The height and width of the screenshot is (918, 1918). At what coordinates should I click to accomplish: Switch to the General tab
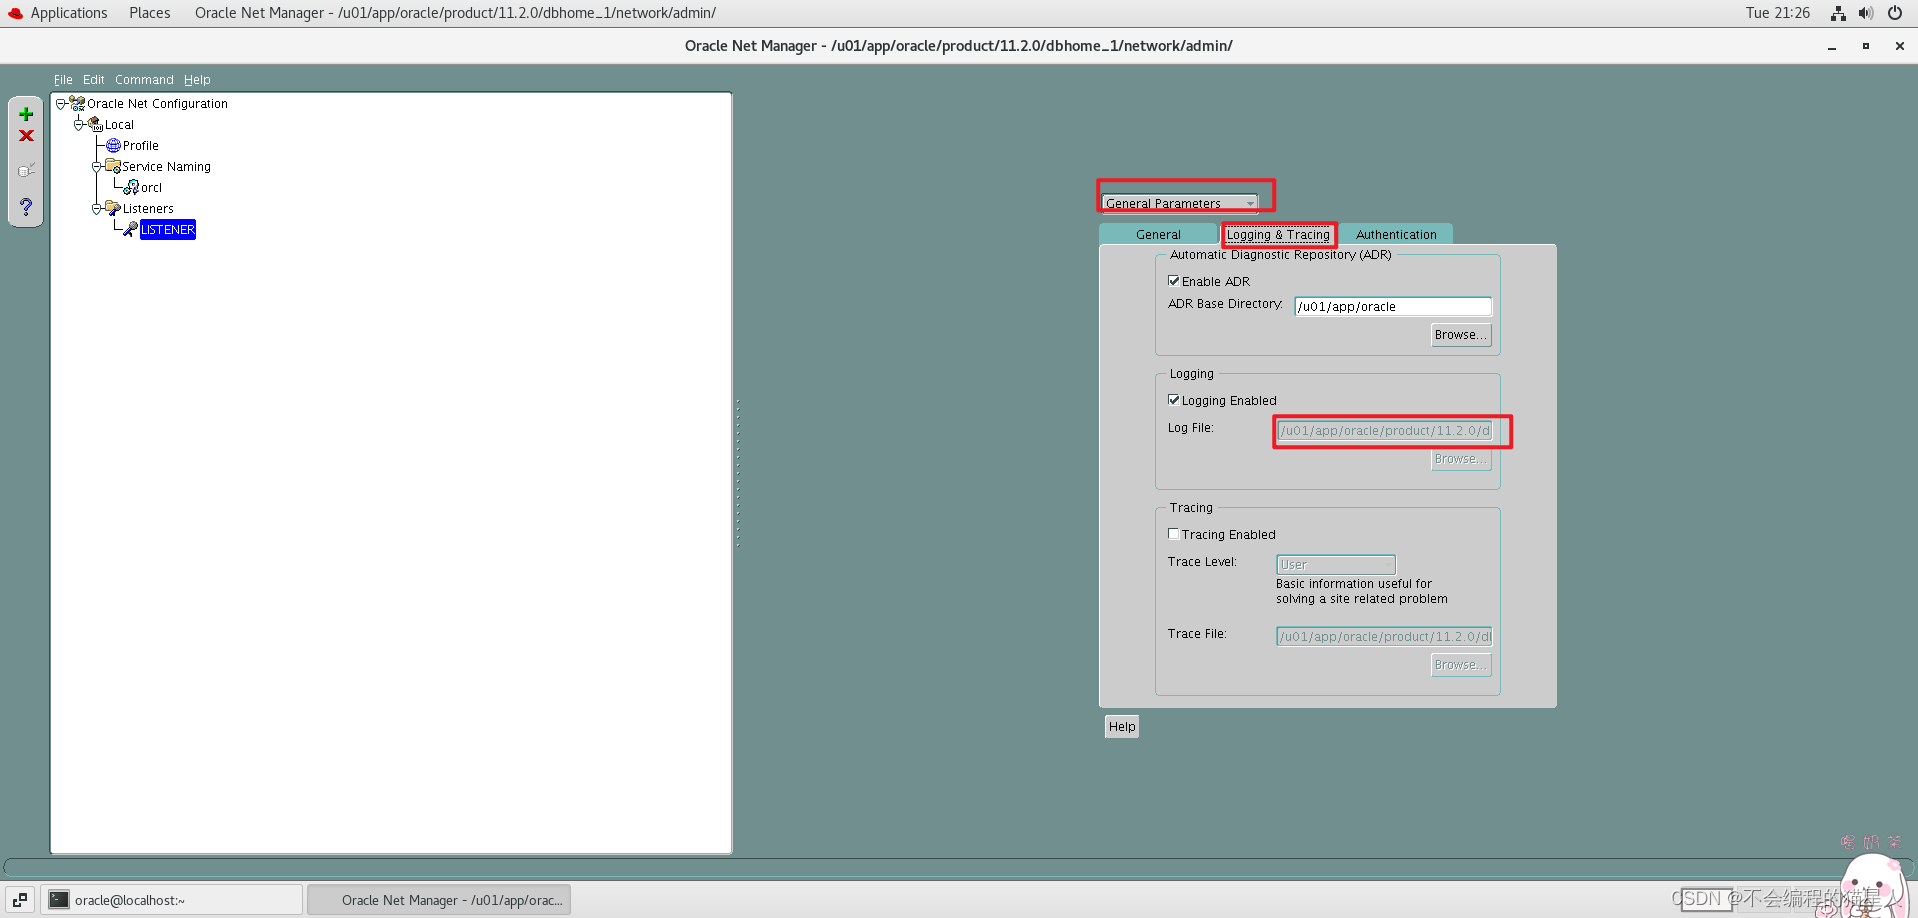coord(1158,234)
